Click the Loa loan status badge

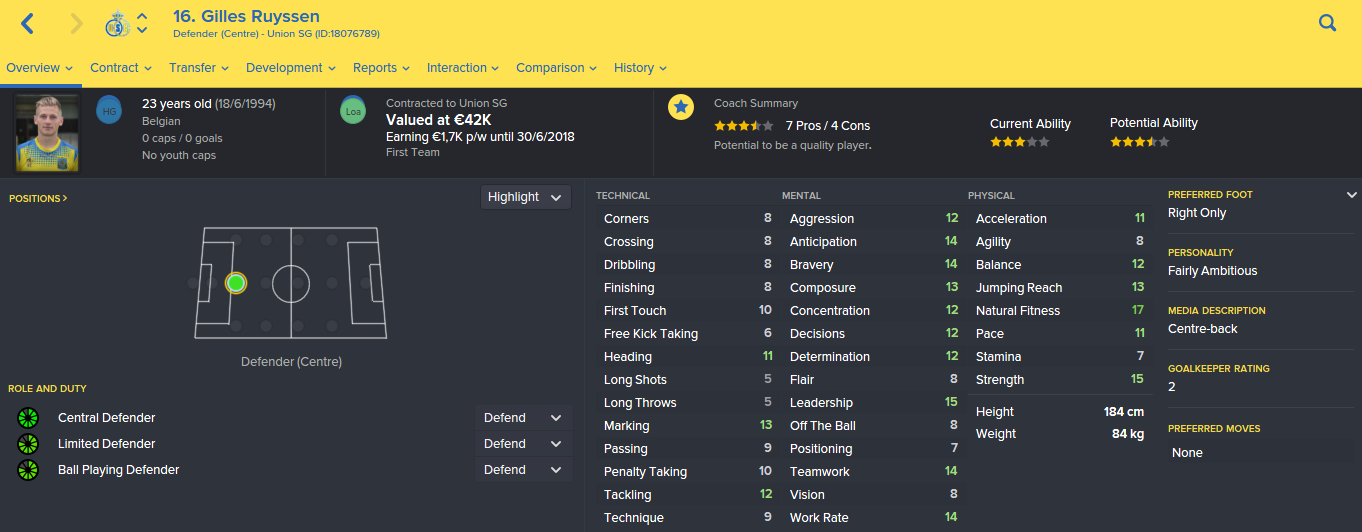pos(353,110)
